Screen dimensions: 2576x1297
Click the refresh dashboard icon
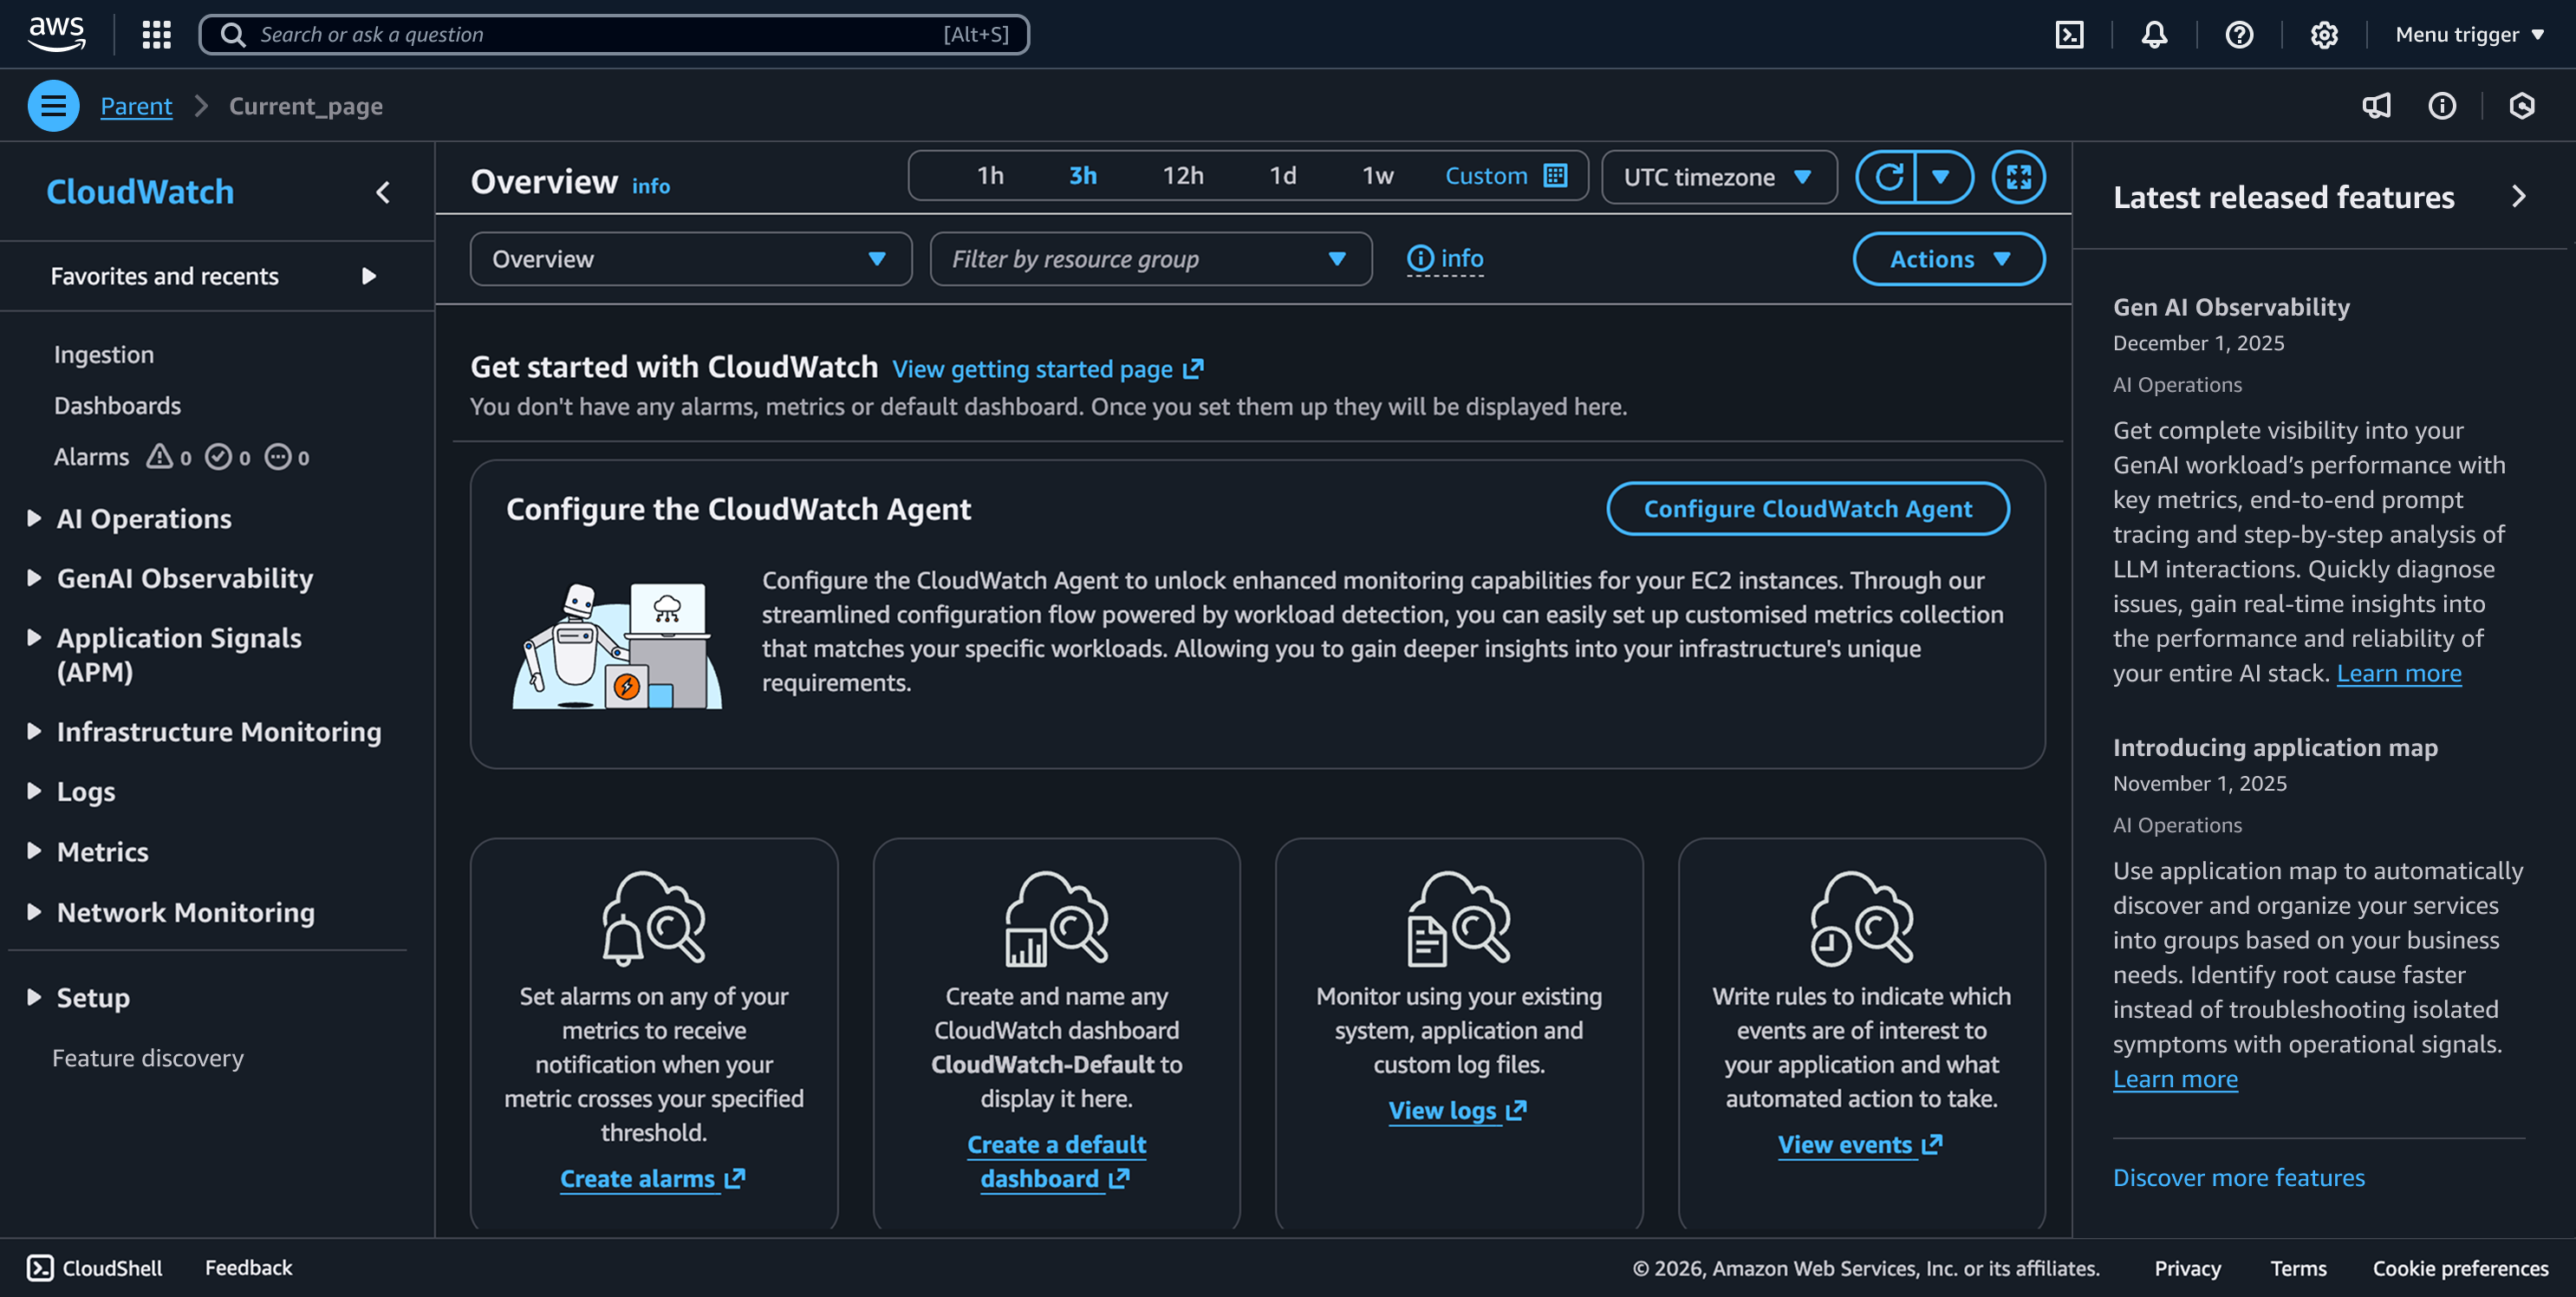pyautogui.click(x=1887, y=177)
